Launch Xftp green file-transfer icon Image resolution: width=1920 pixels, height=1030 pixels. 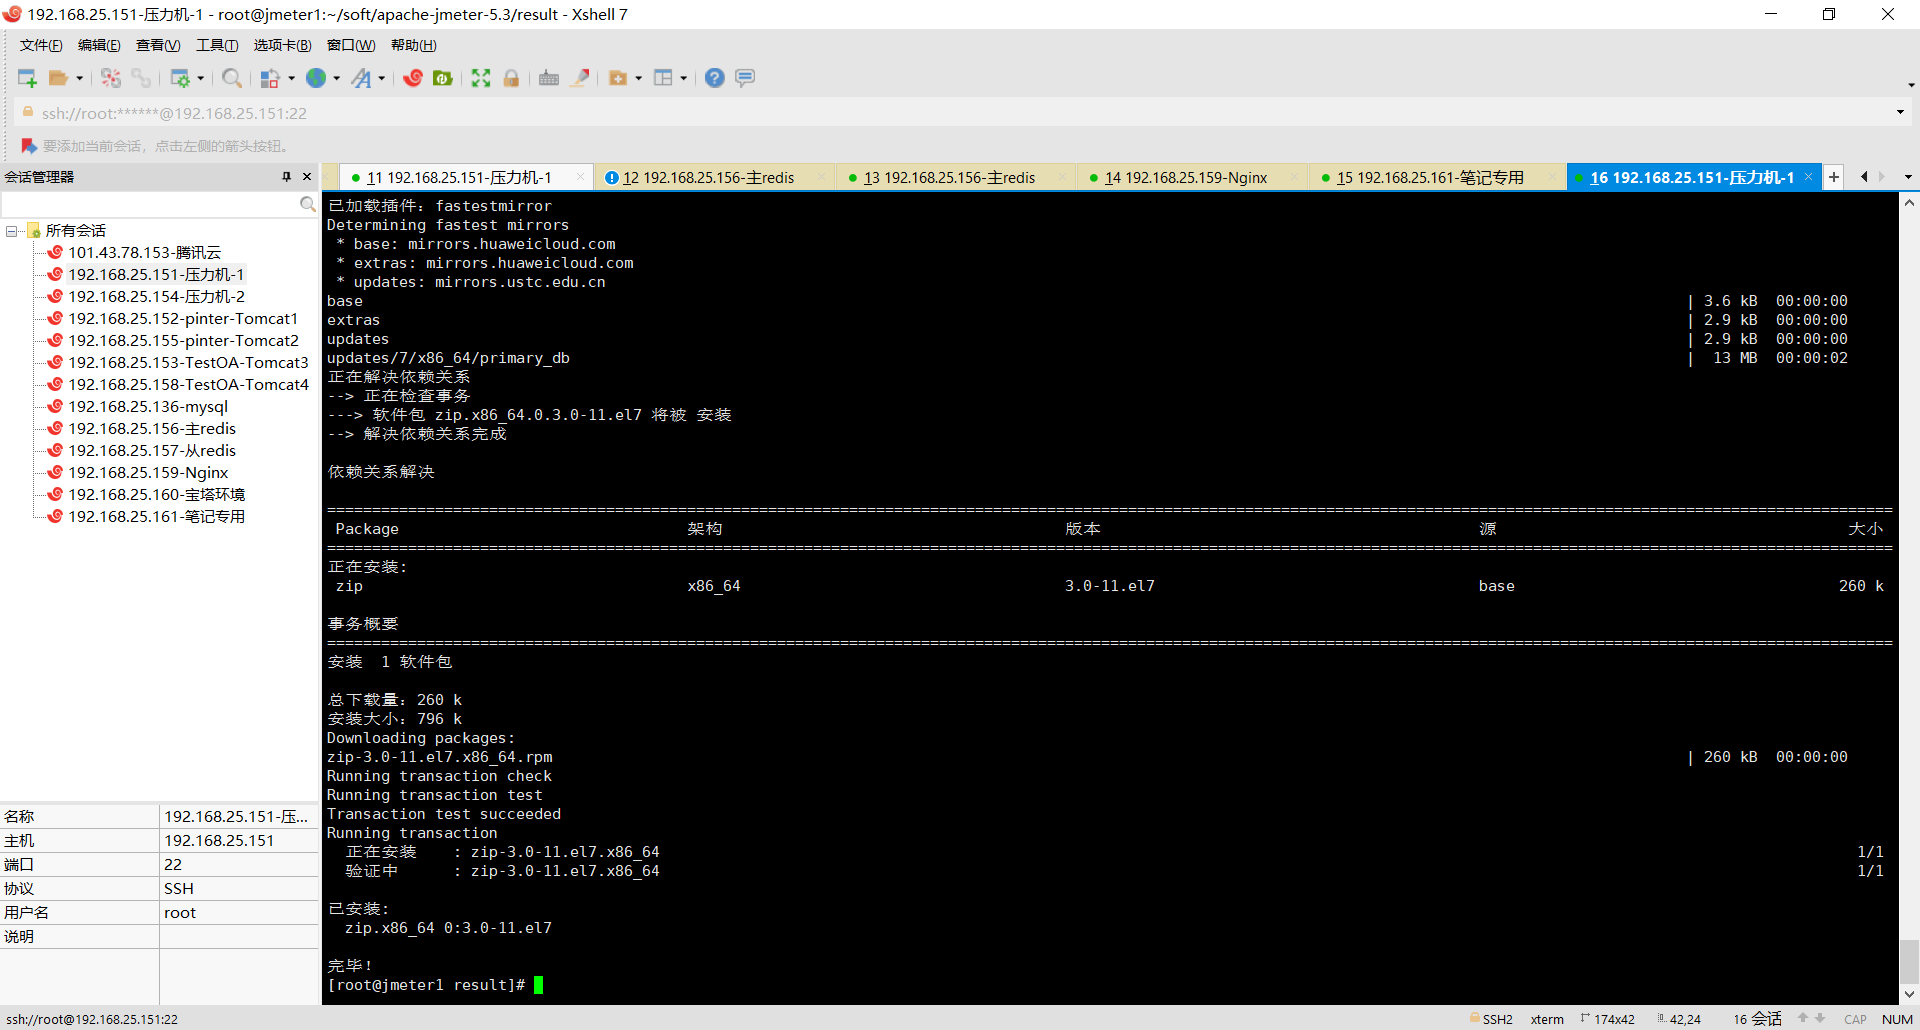point(443,78)
